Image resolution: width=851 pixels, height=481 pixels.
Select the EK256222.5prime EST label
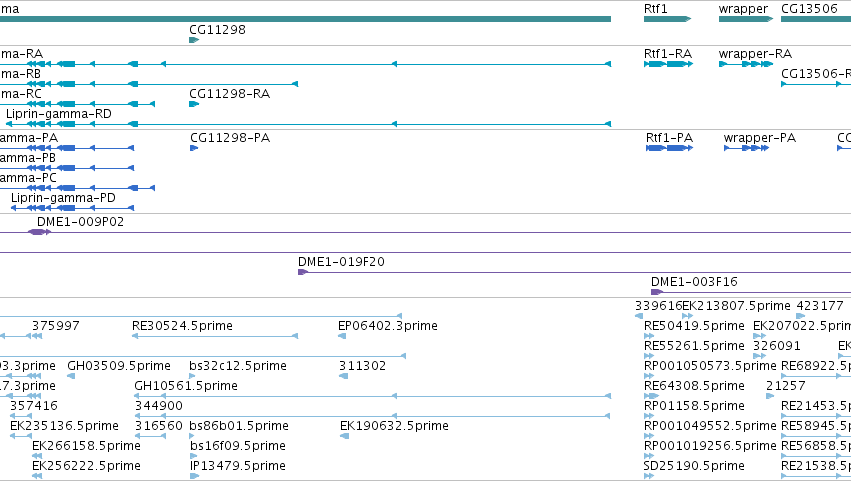(86, 466)
